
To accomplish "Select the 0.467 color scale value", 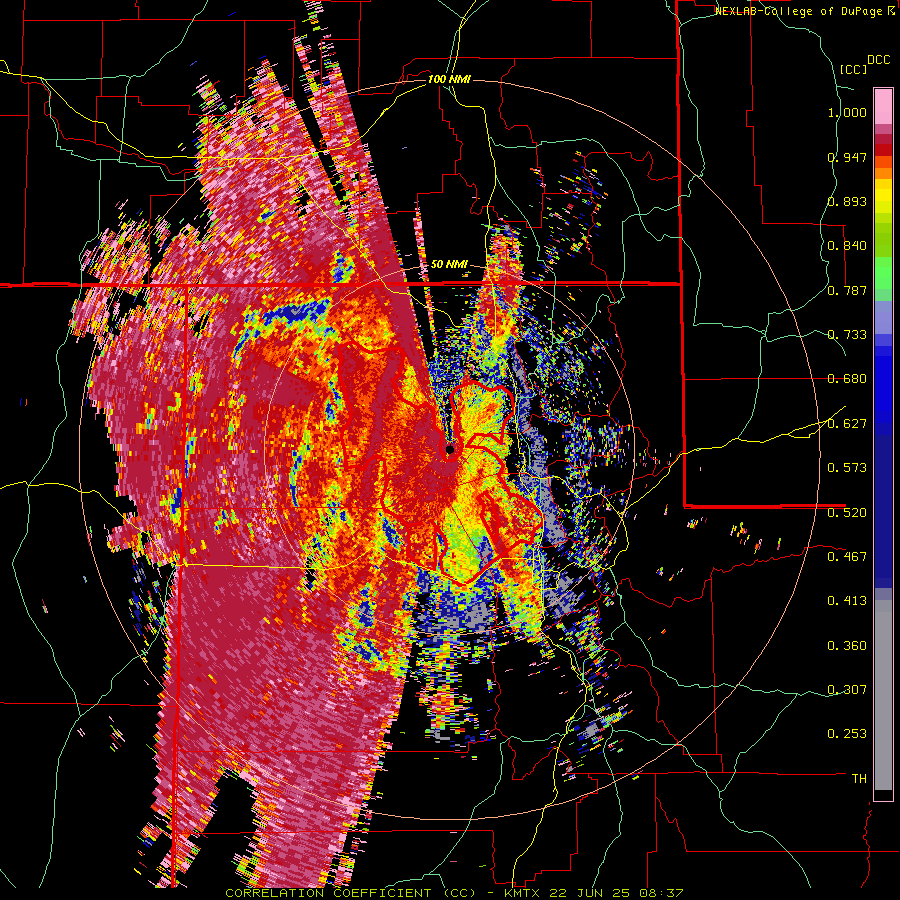I will (x=847, y=556).
